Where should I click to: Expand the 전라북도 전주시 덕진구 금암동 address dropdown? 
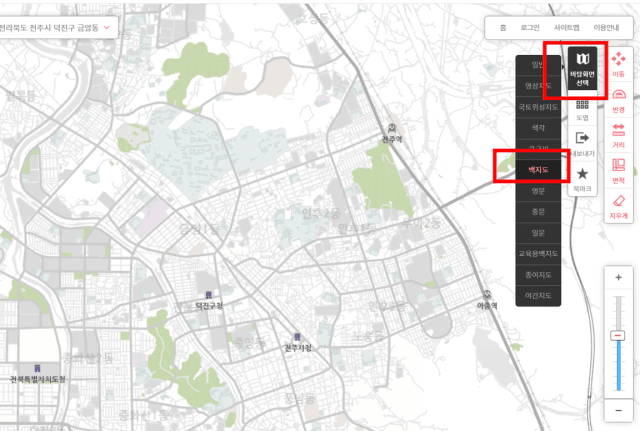(58, 28)
